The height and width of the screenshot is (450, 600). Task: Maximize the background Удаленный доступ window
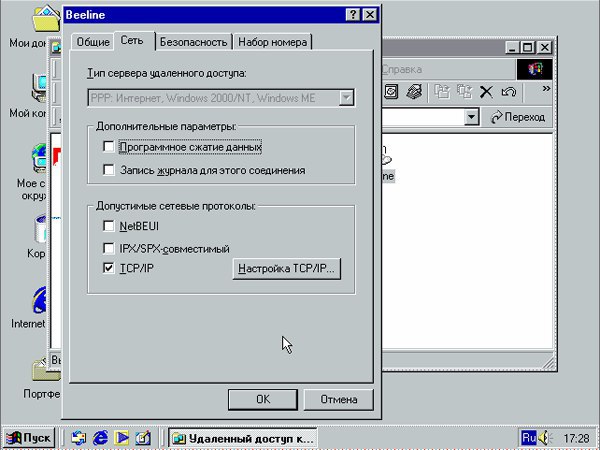pyautogui.click(x=527, y=47)
